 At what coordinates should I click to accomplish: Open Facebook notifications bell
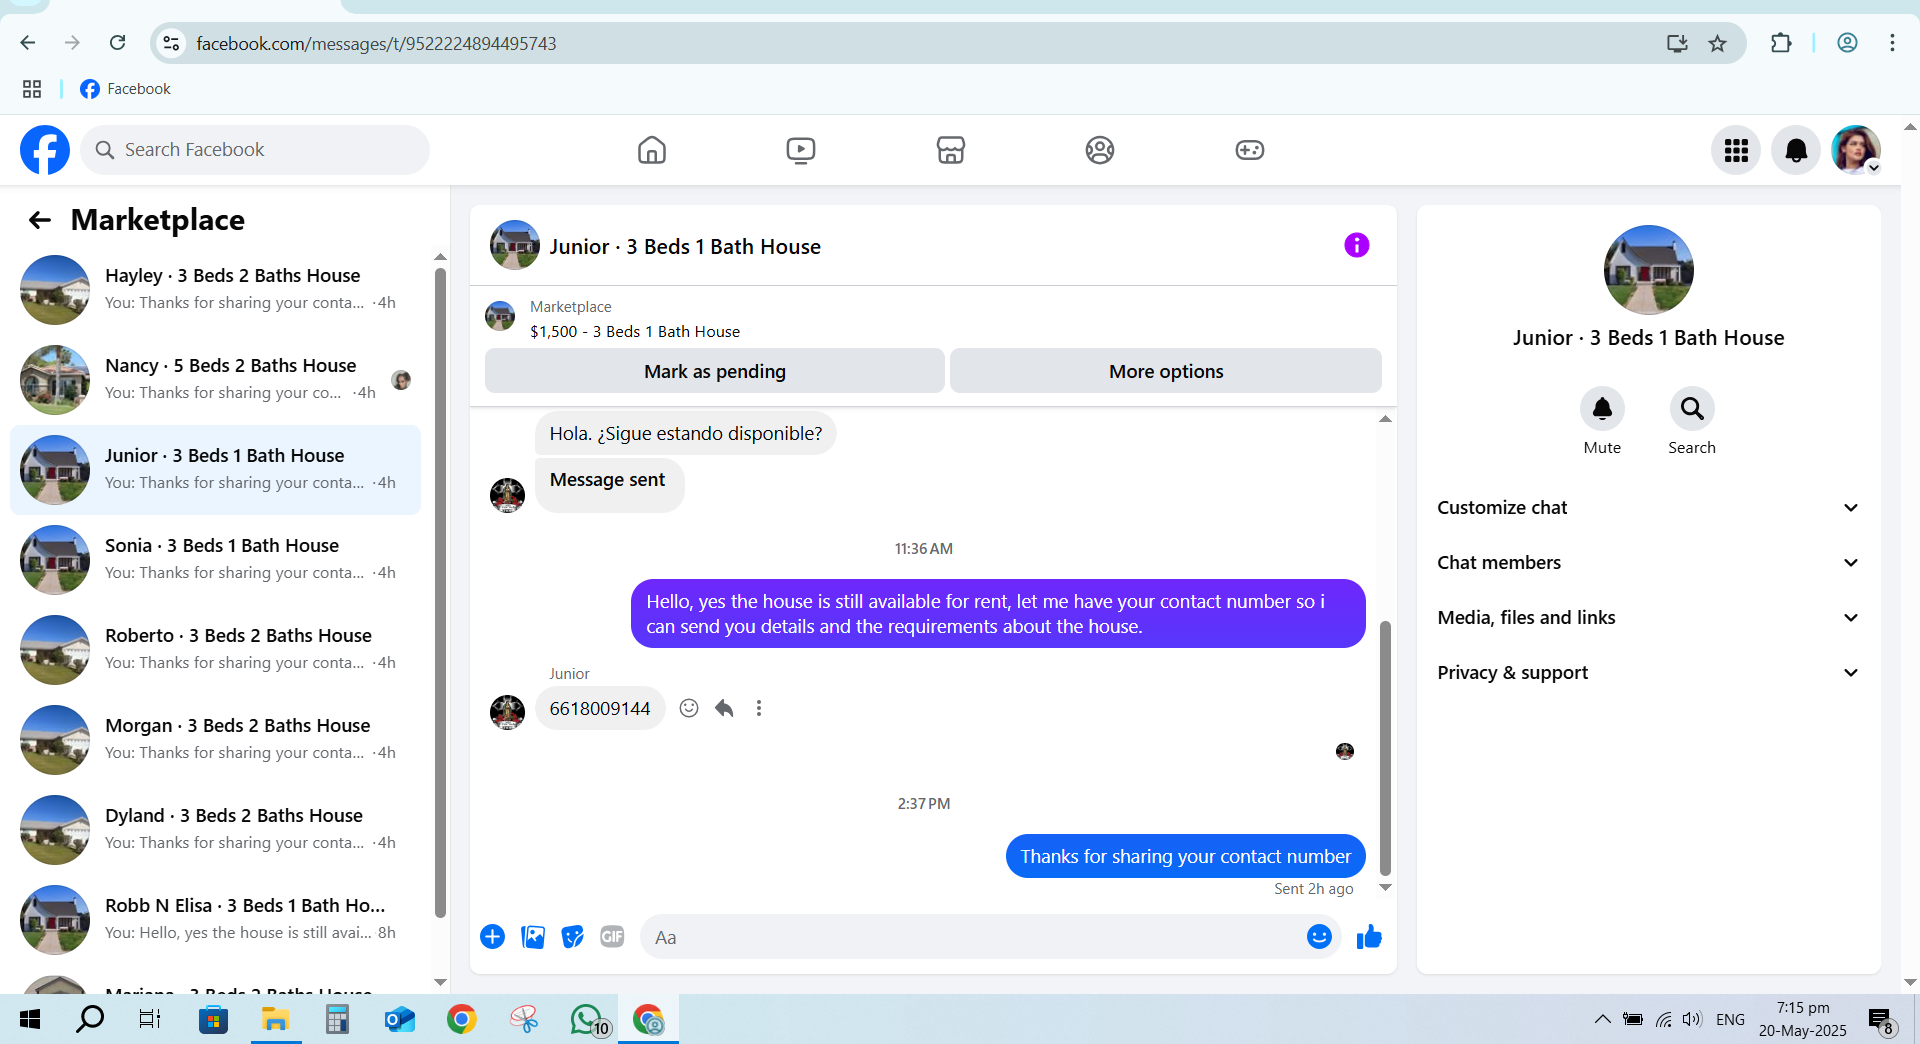[1796, 150]
